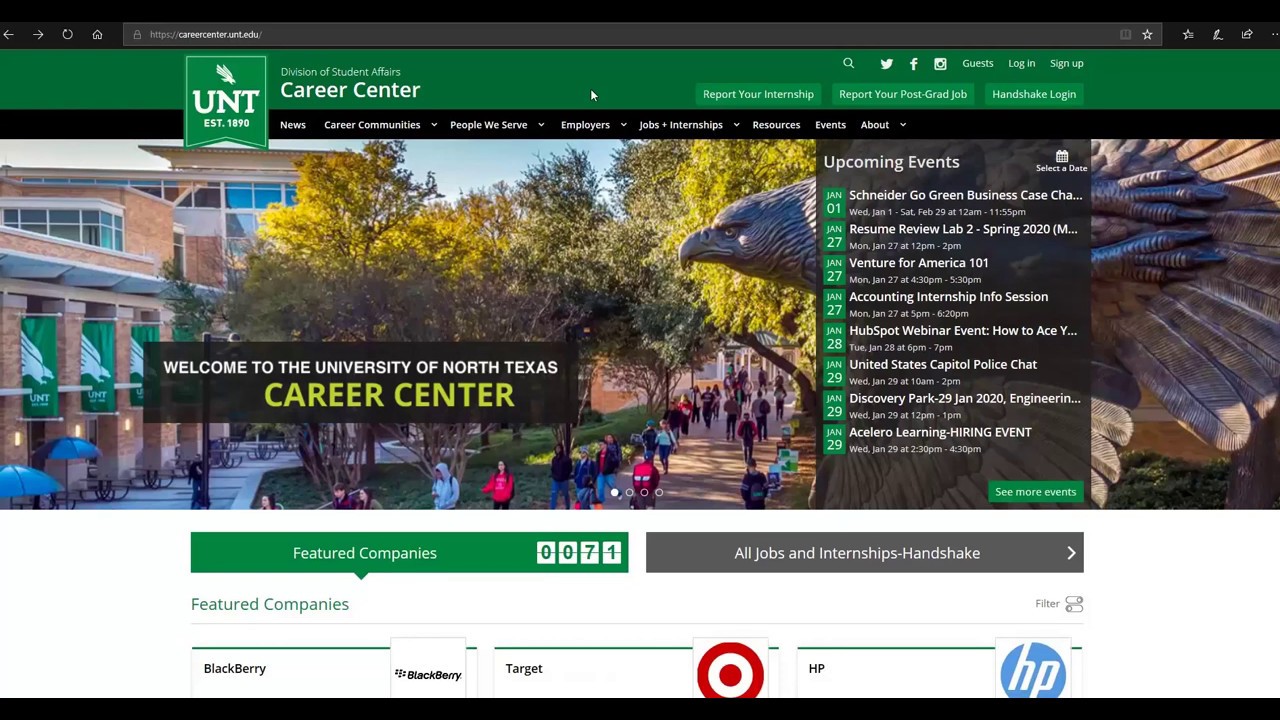Viewport: 1280px width, 720px height.
Task: Select All Jobs and Internships-Handshake tab
Action: coord(864,553)
